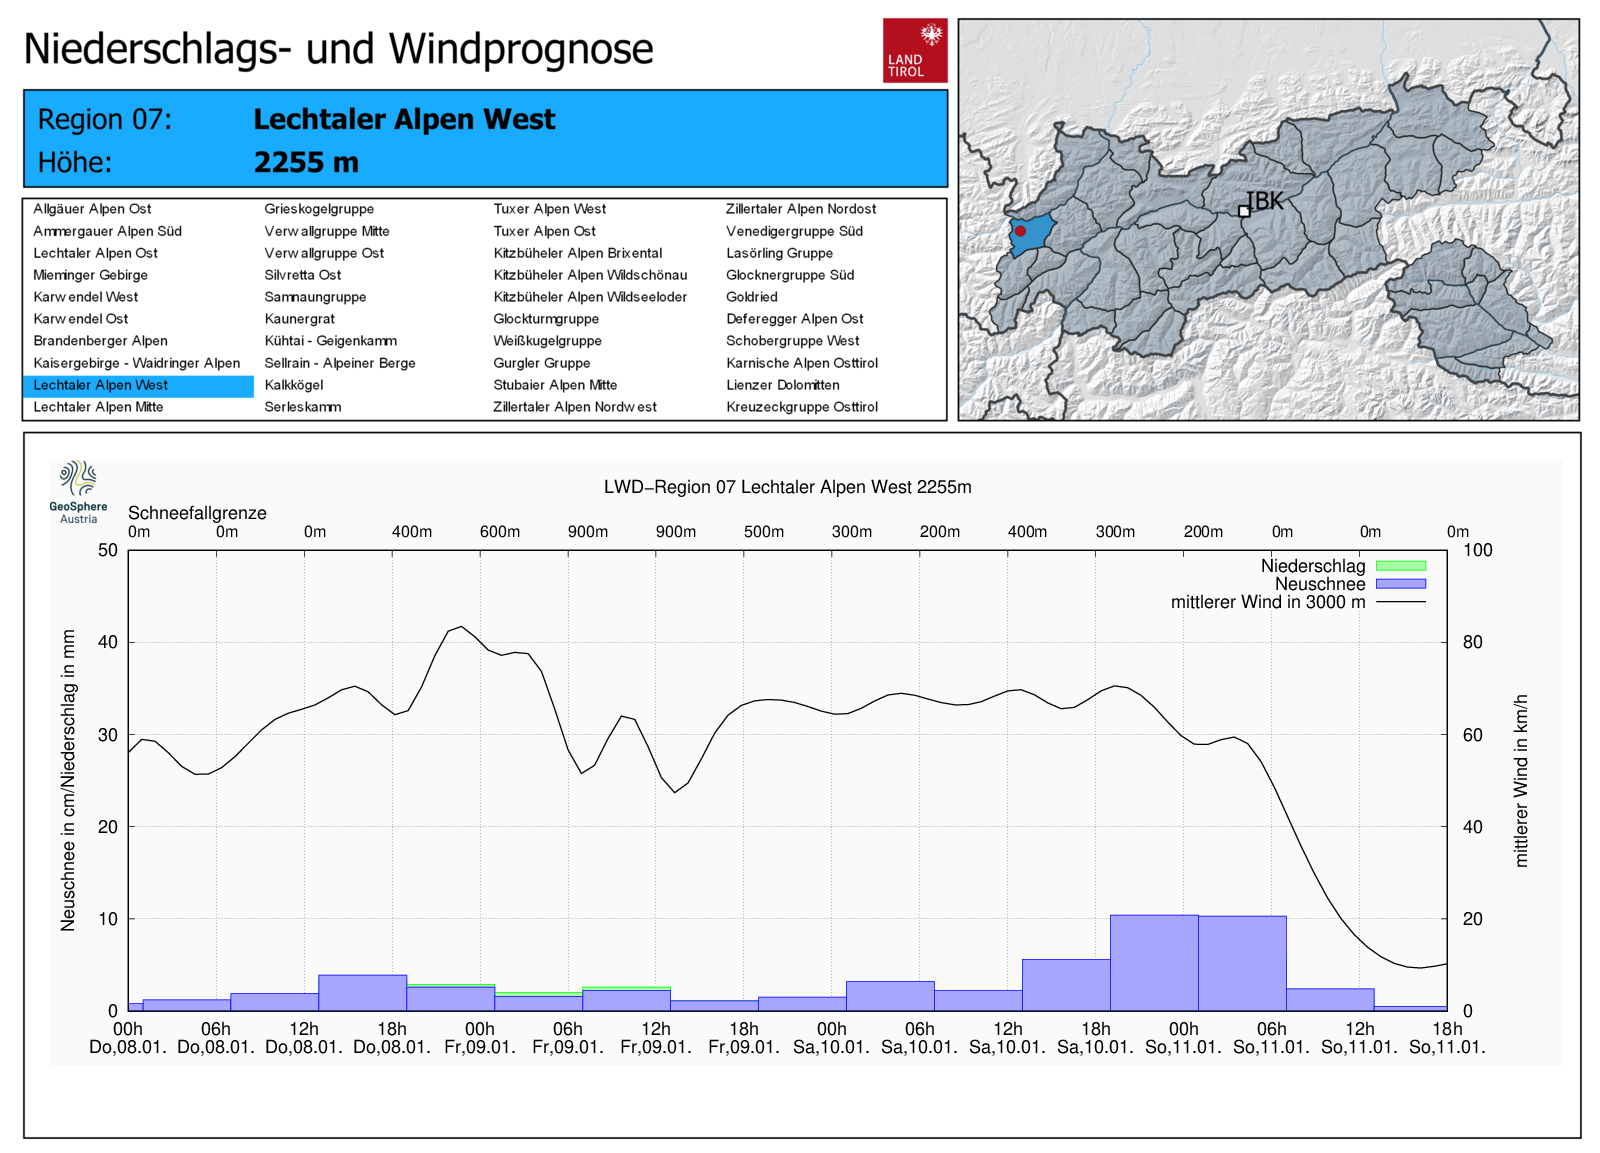Click the red dot marking the selected region
The height and width of the screenshot is (1153, 1600).
[x=1020, y=230]
